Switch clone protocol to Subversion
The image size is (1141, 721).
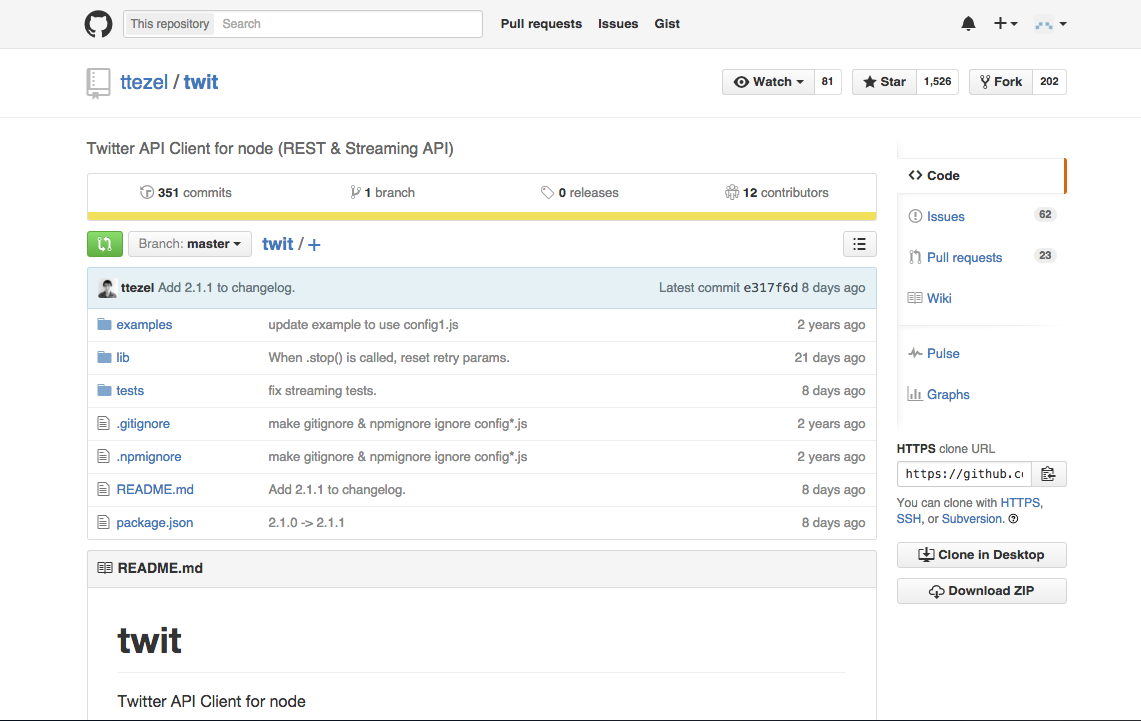pyautogui.click(x=971, y=519)
